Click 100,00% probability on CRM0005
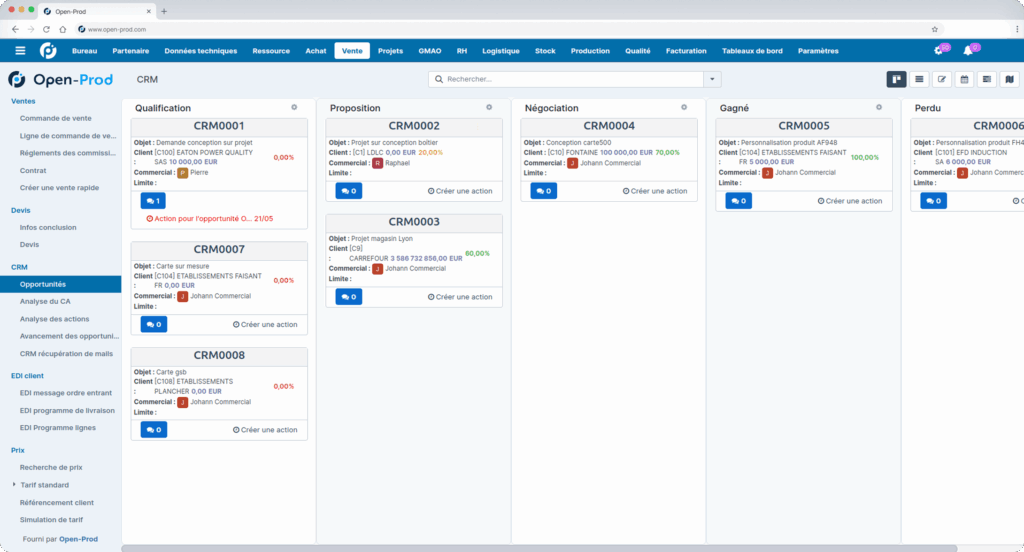 pyautogui.click(x=865, y=157)
